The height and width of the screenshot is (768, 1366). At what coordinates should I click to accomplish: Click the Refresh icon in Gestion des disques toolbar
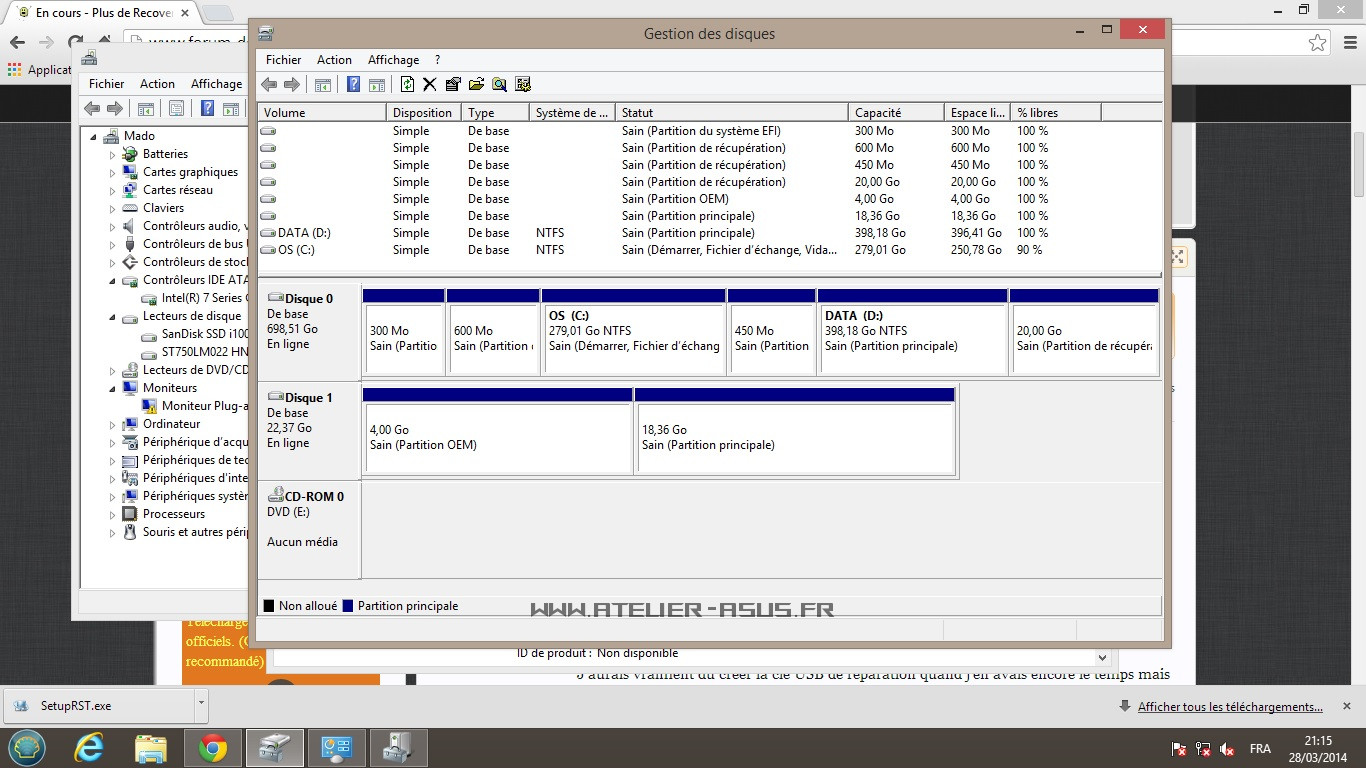pos(407,85)
